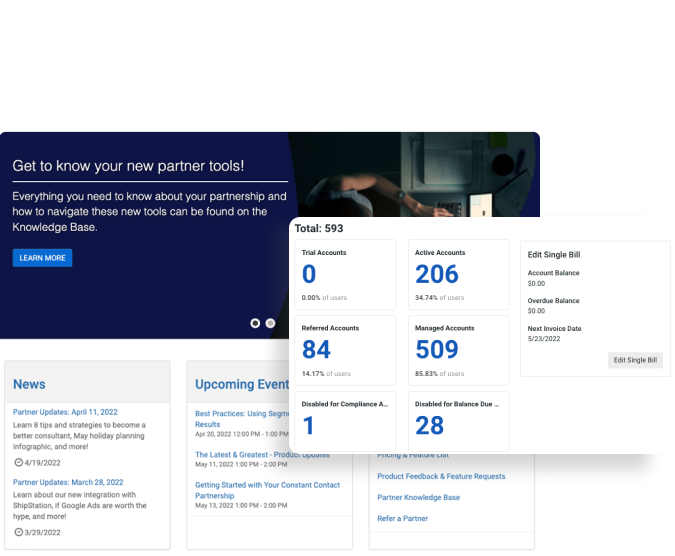This screenshot has height=556, width=675.
Task: Click the Disabled for Compliance card
Action: pos(345,421)
